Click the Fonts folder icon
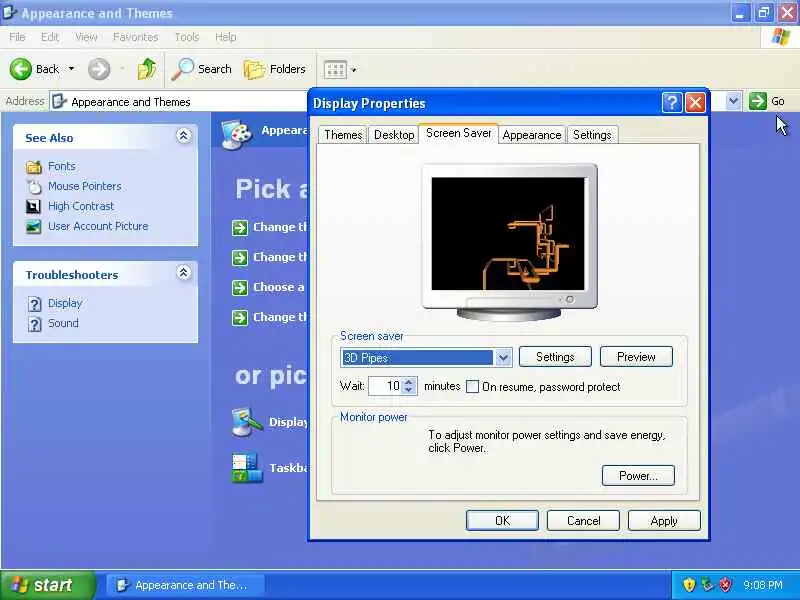Image resolution: width=800 pixels, height=600 pixels. tap(34, 166)
